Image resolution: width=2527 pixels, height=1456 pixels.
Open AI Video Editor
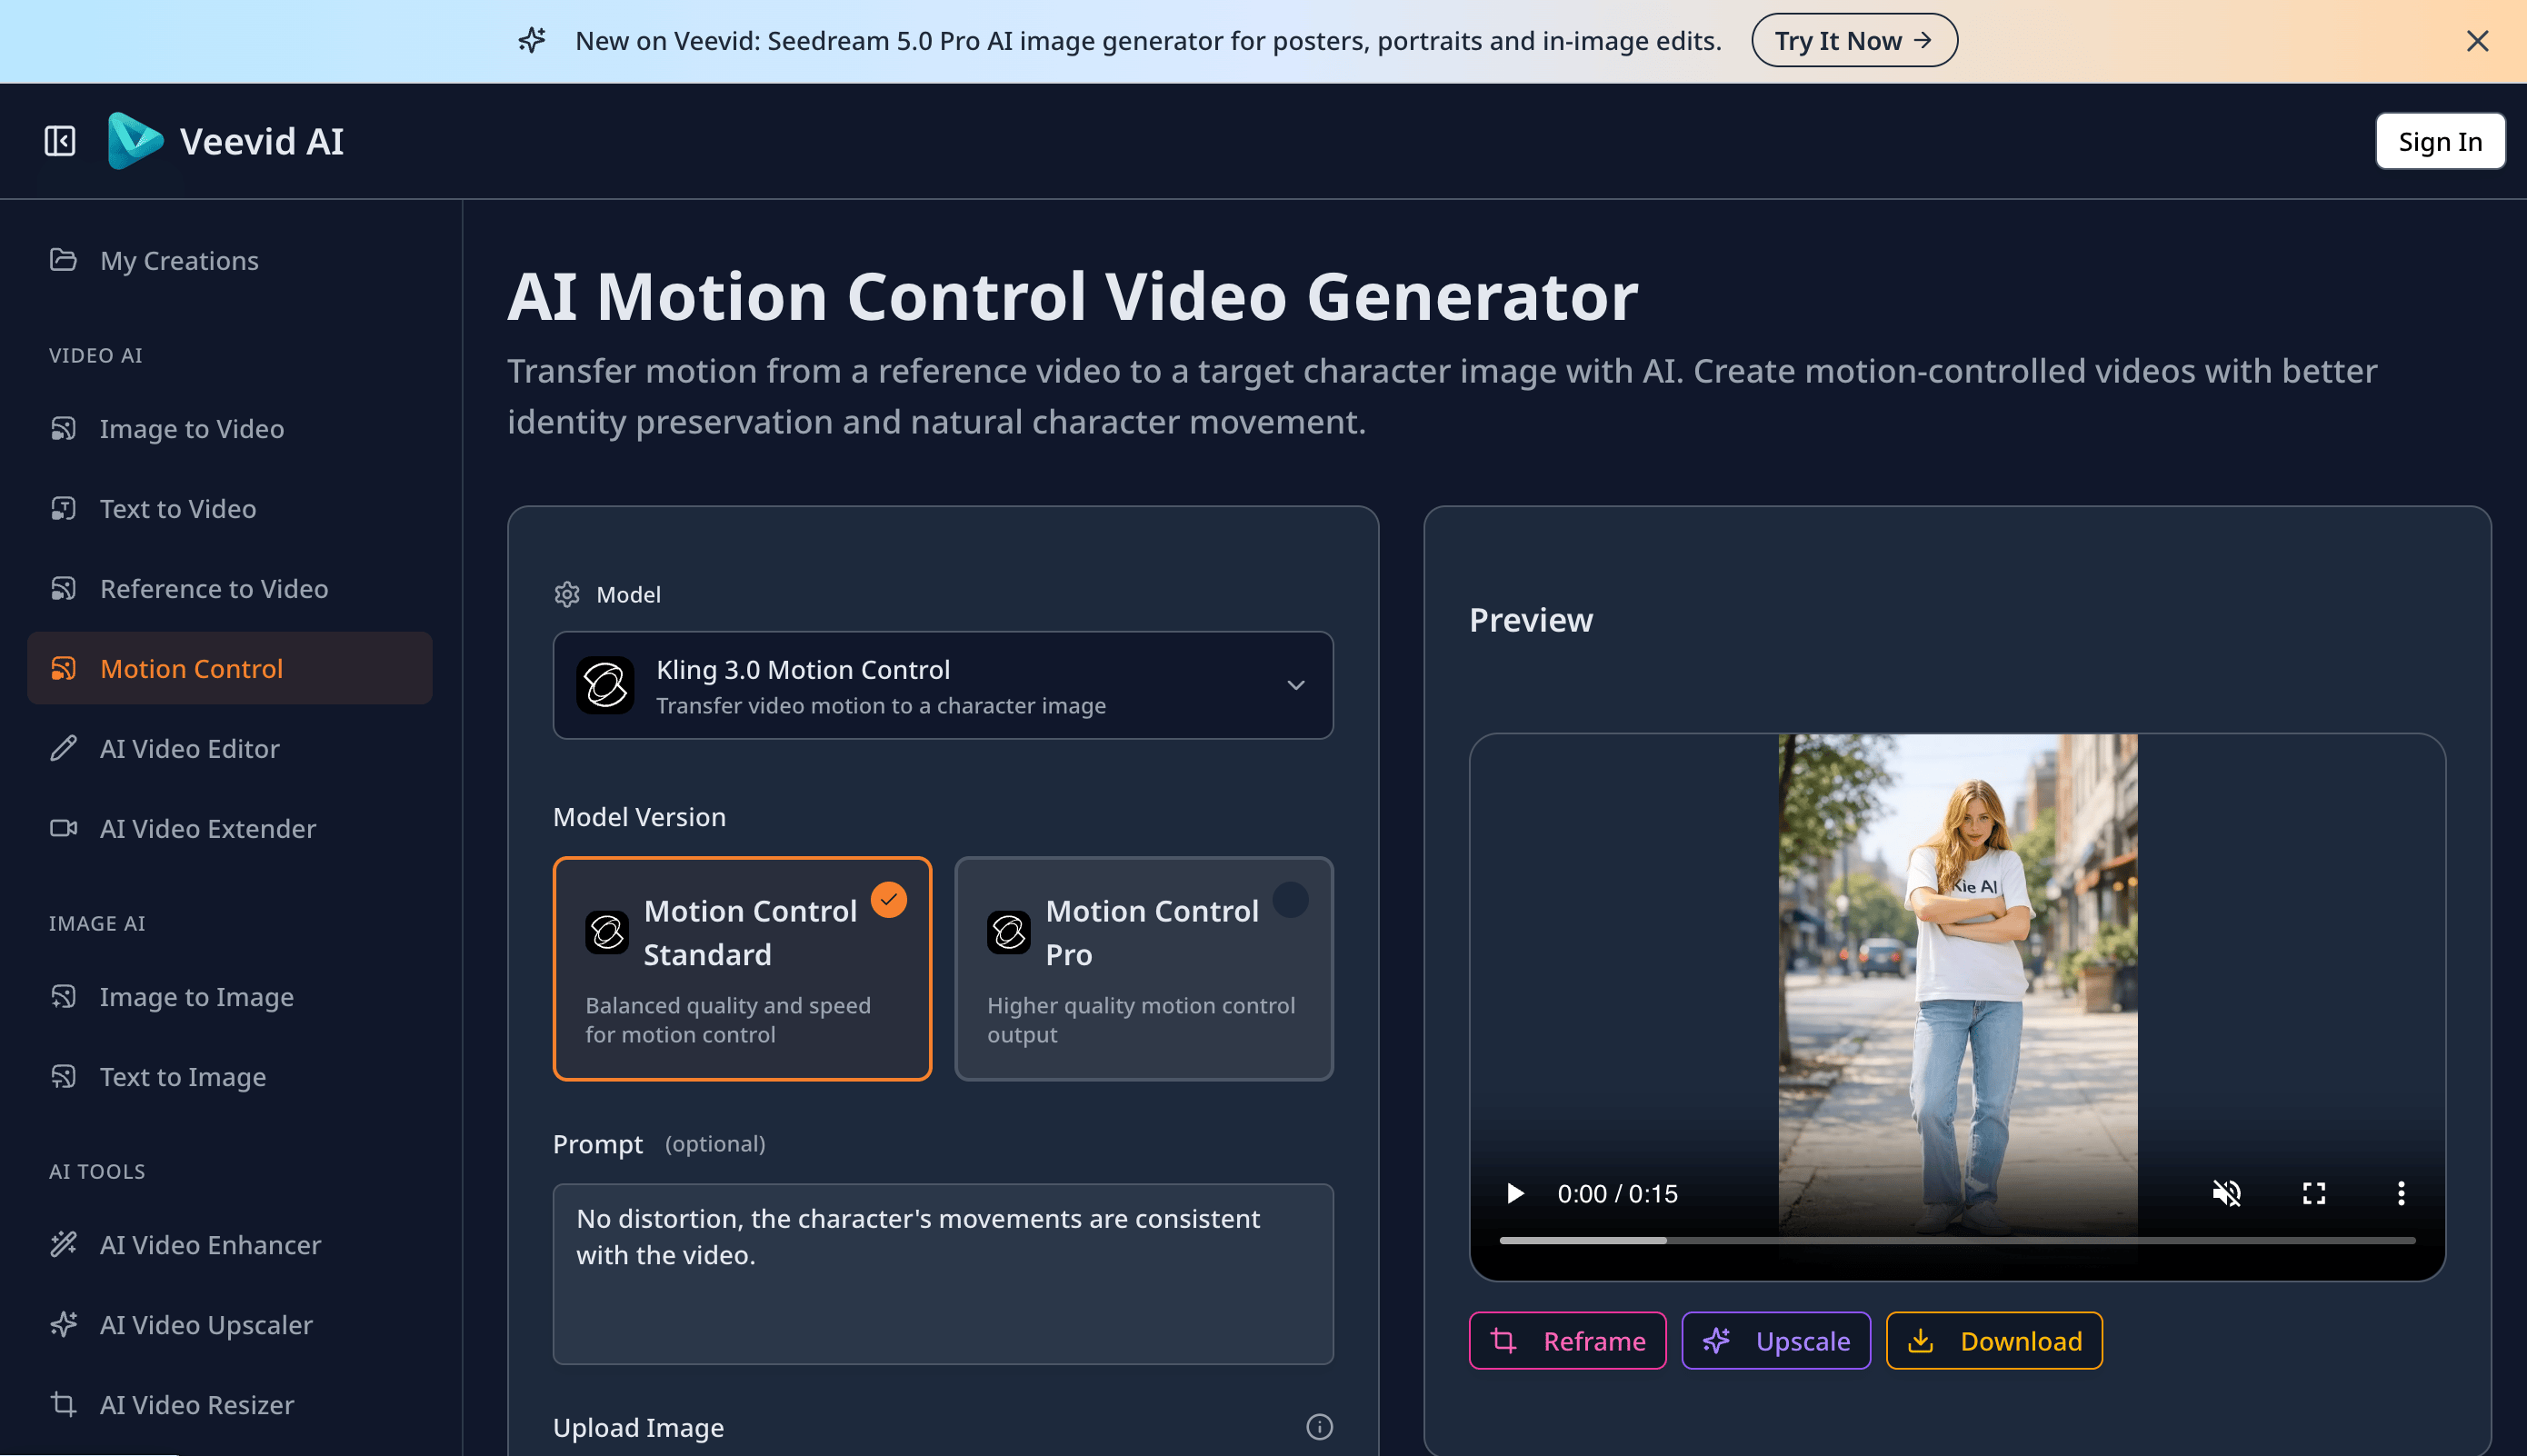(x=230, y=749)
